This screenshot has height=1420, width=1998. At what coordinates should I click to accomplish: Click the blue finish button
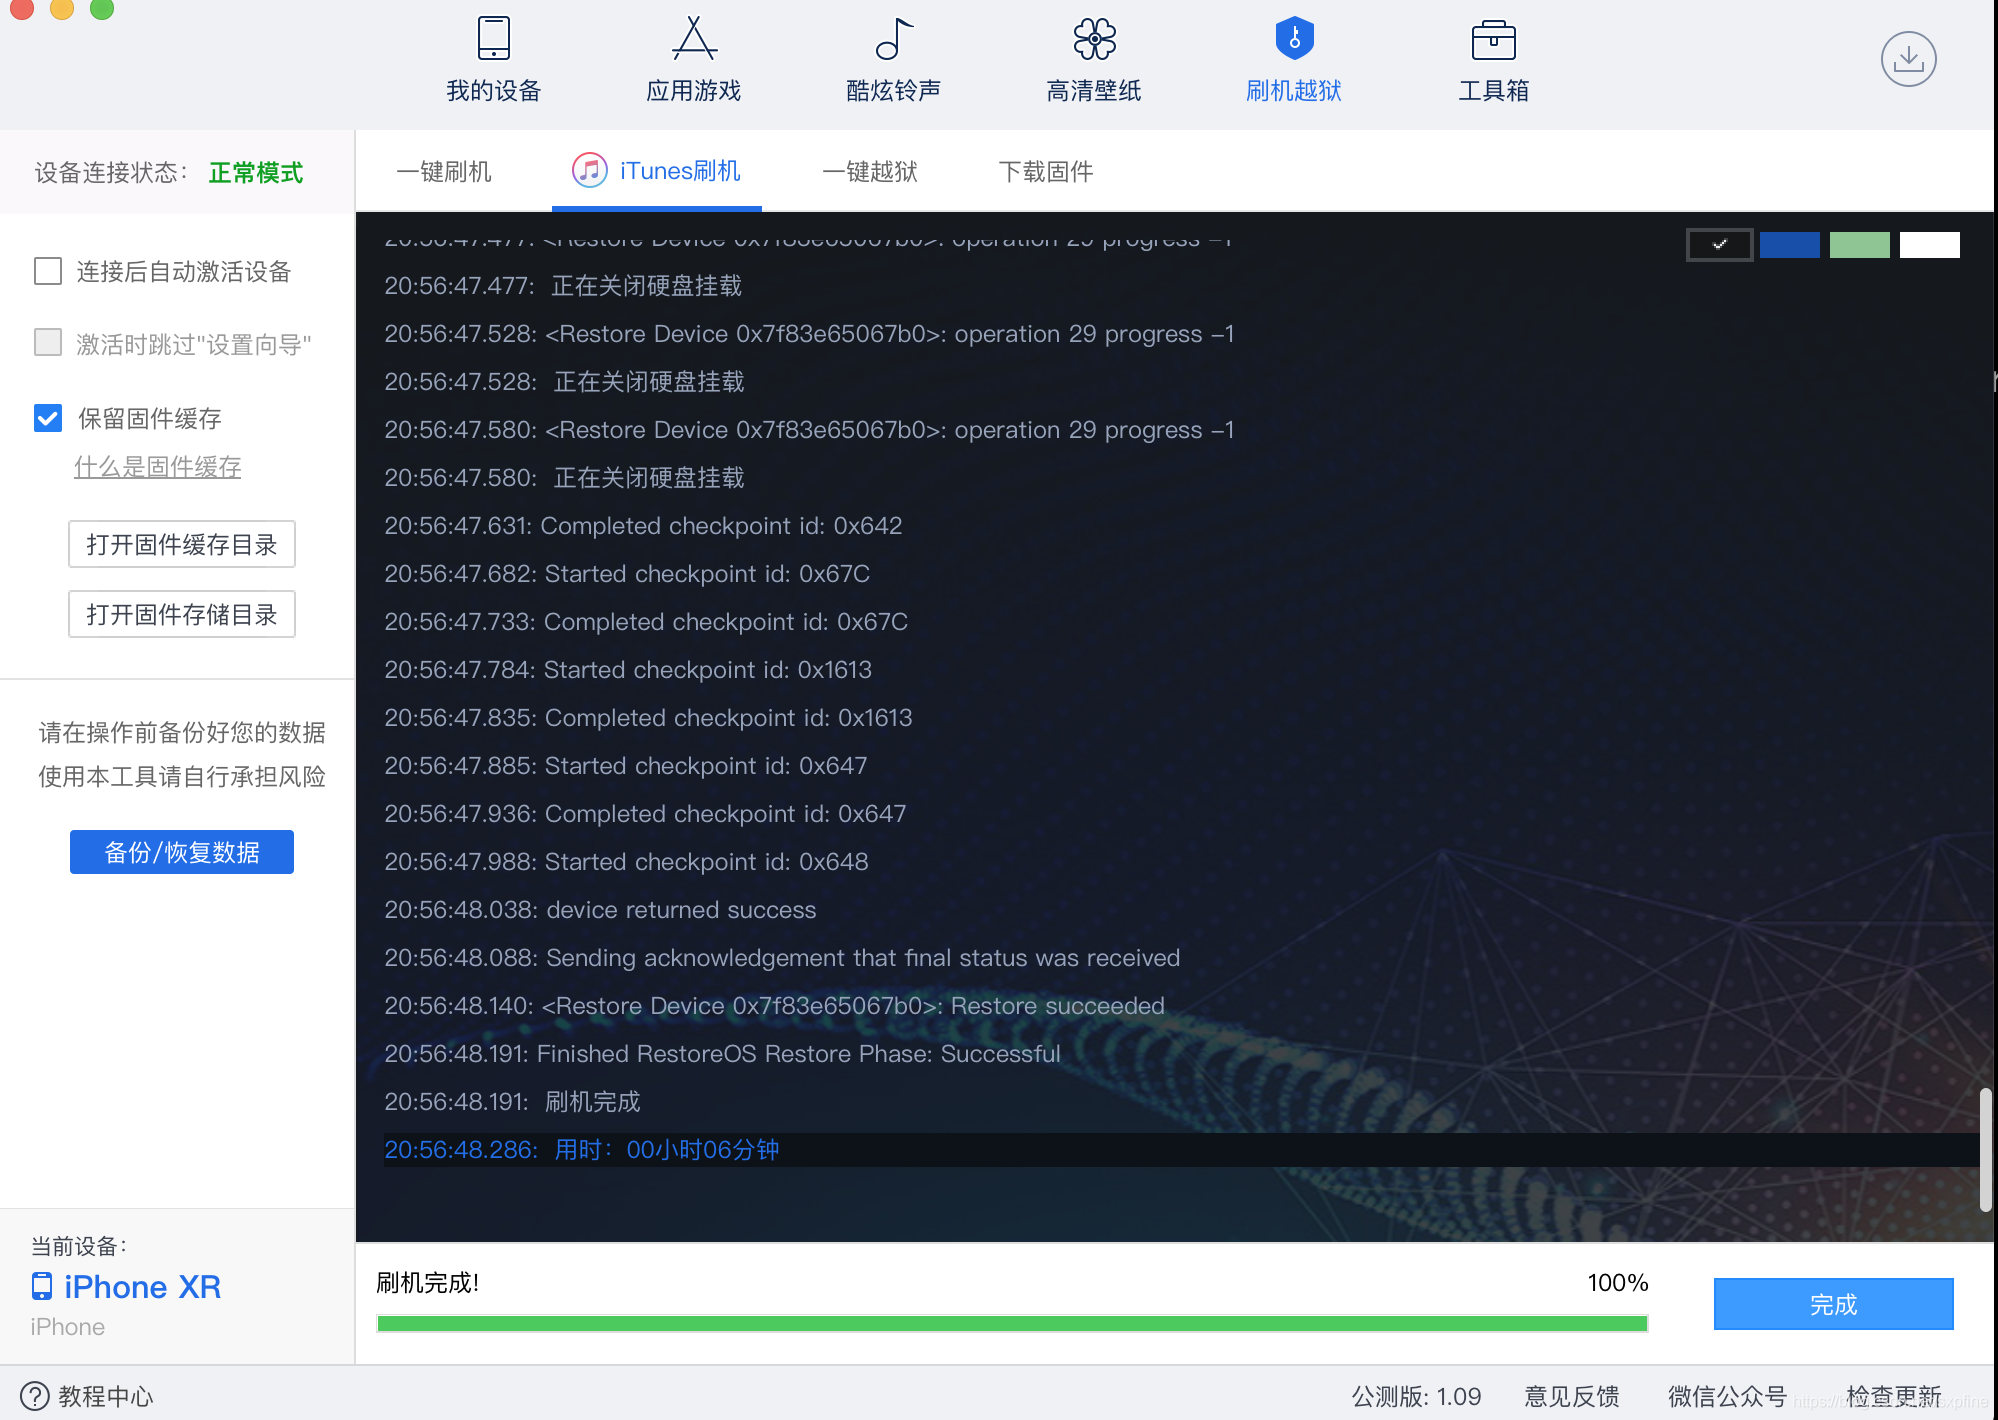coord(1832,1304)
